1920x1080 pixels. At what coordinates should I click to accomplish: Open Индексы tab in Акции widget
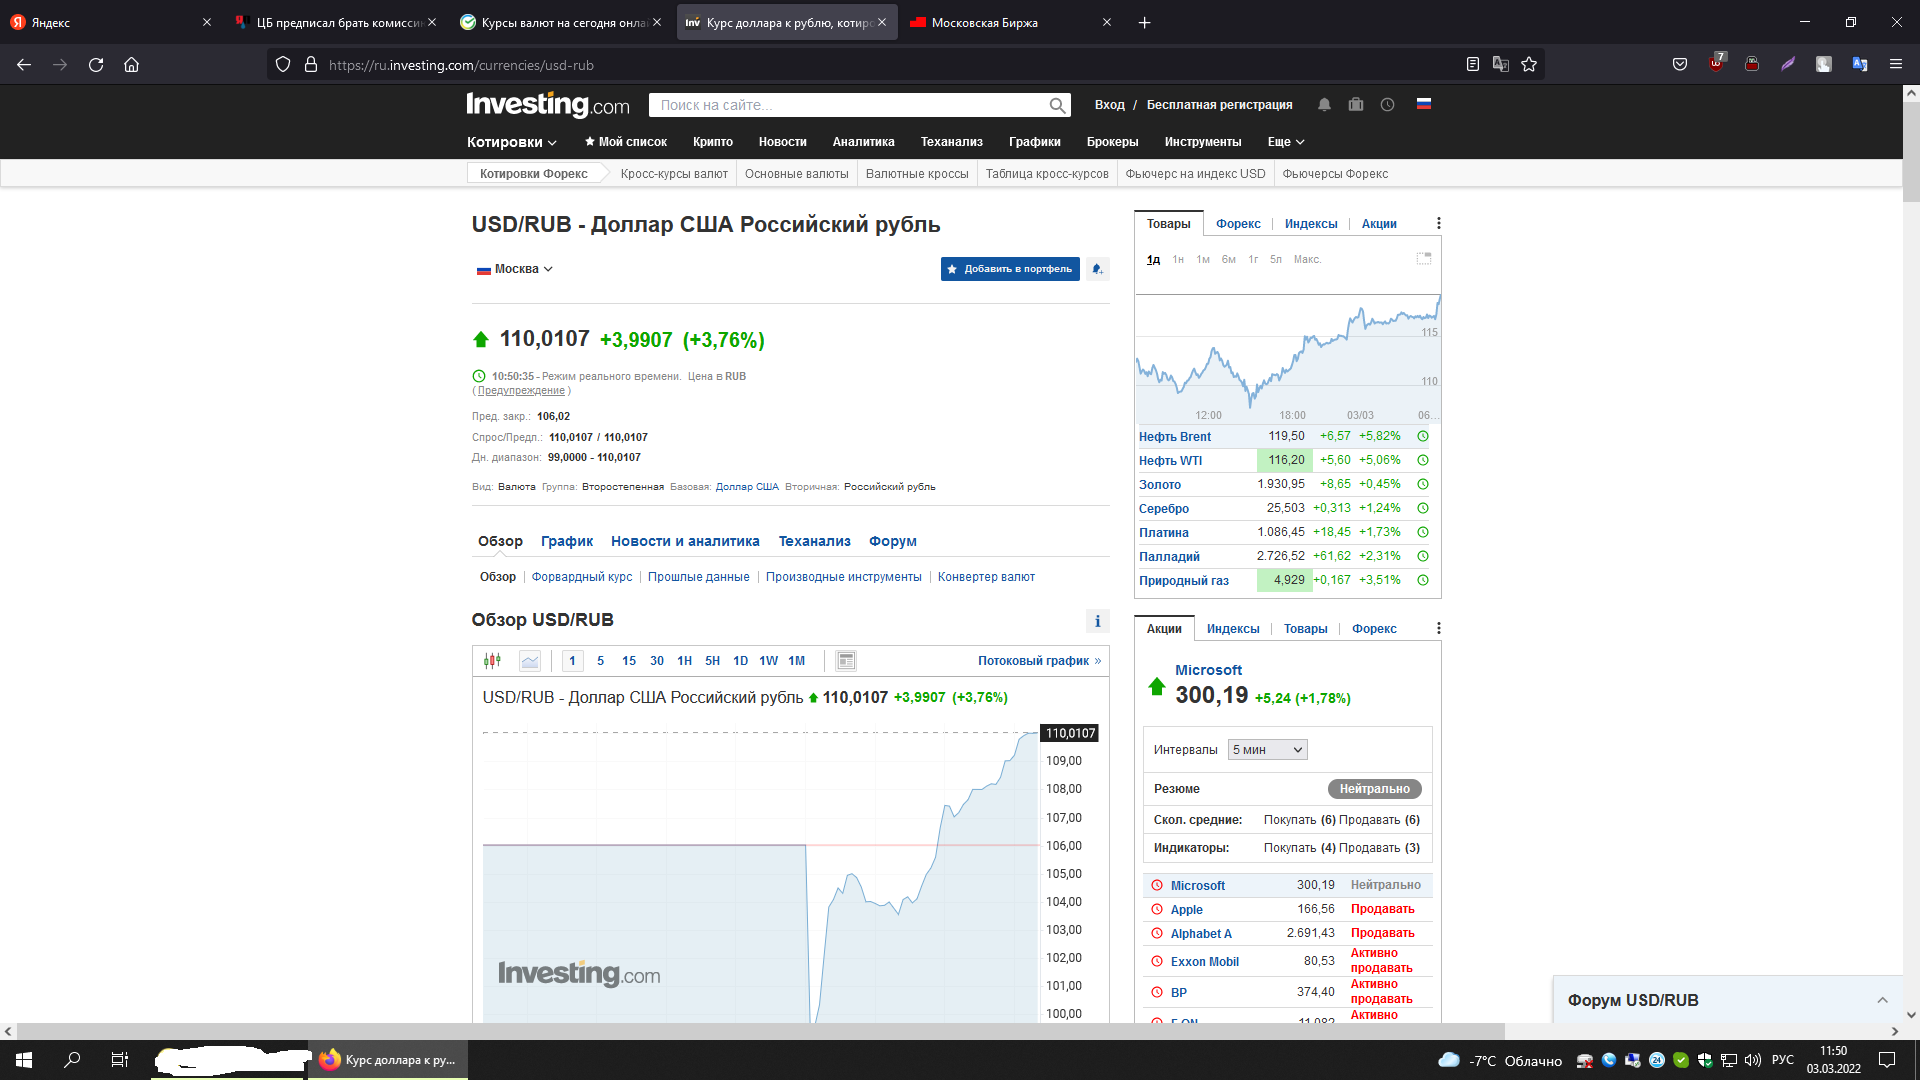click(1233, 629)
